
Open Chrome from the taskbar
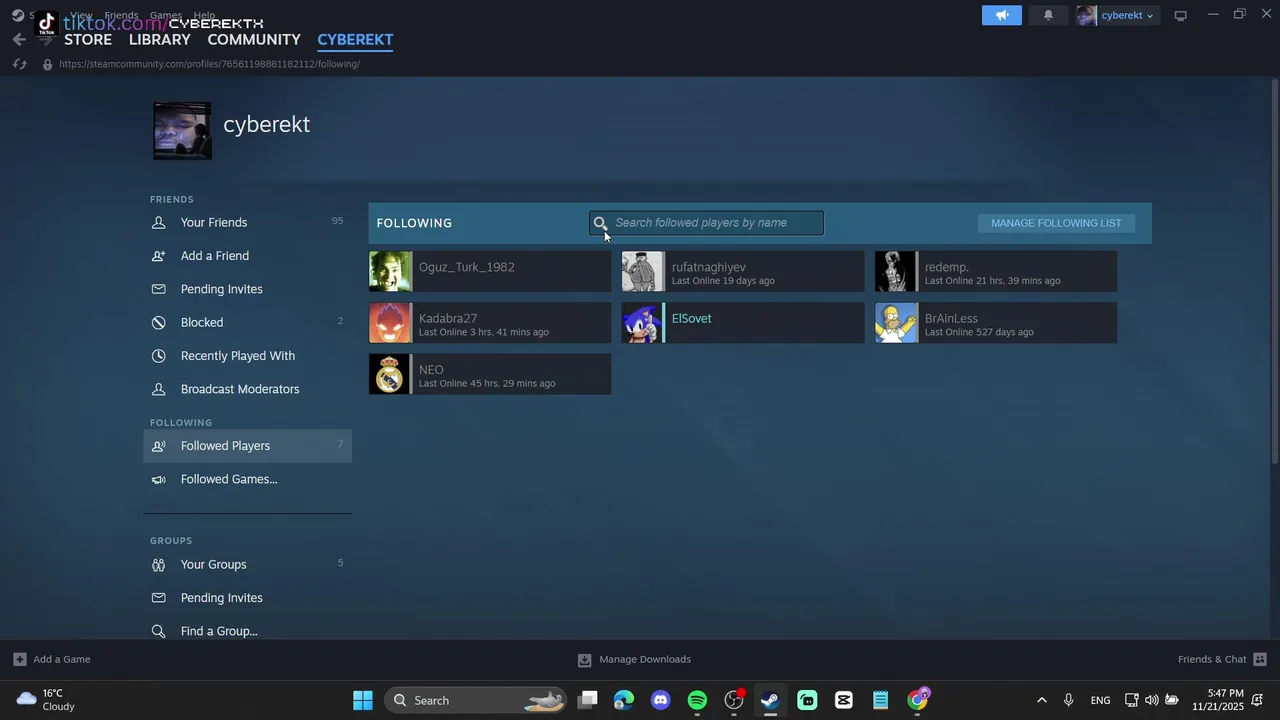(918, 700)
